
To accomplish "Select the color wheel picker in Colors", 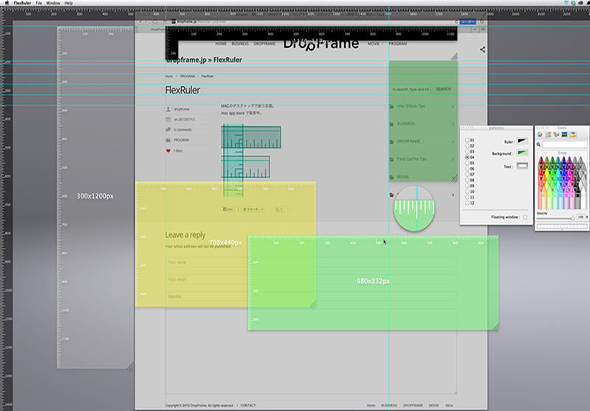I will pos(540,134).
